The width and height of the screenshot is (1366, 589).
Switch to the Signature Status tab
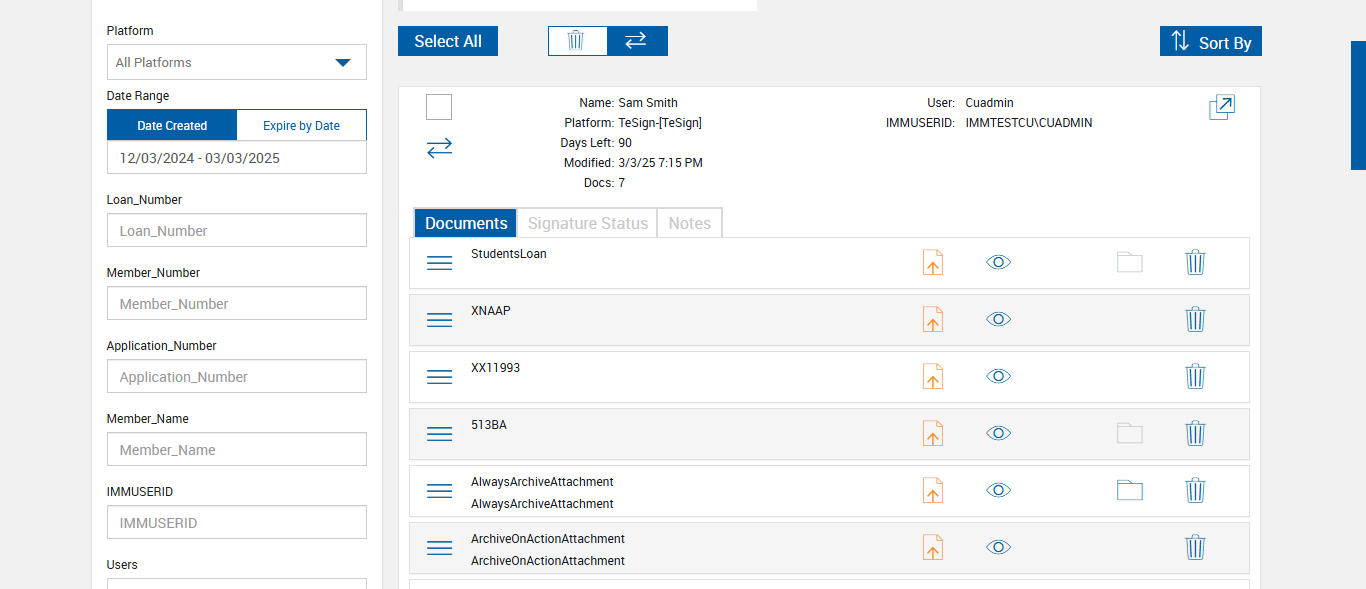click(x=588, y=223)
